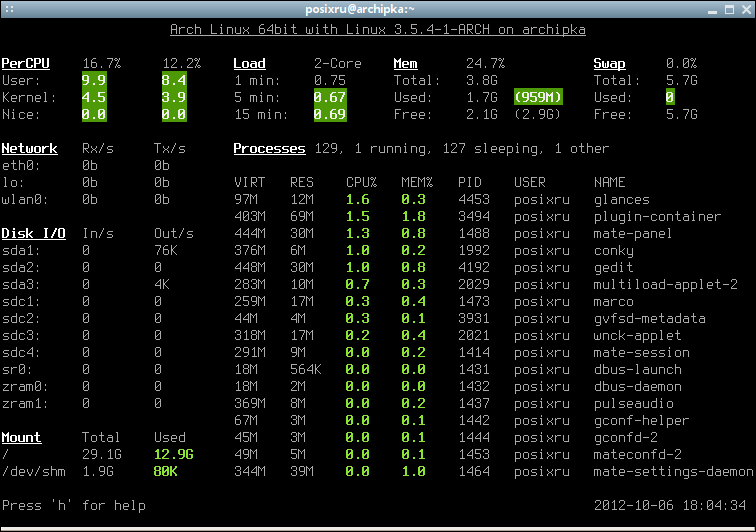Click the Mem section heading
The image size is (756, 532).
[405, 64]
